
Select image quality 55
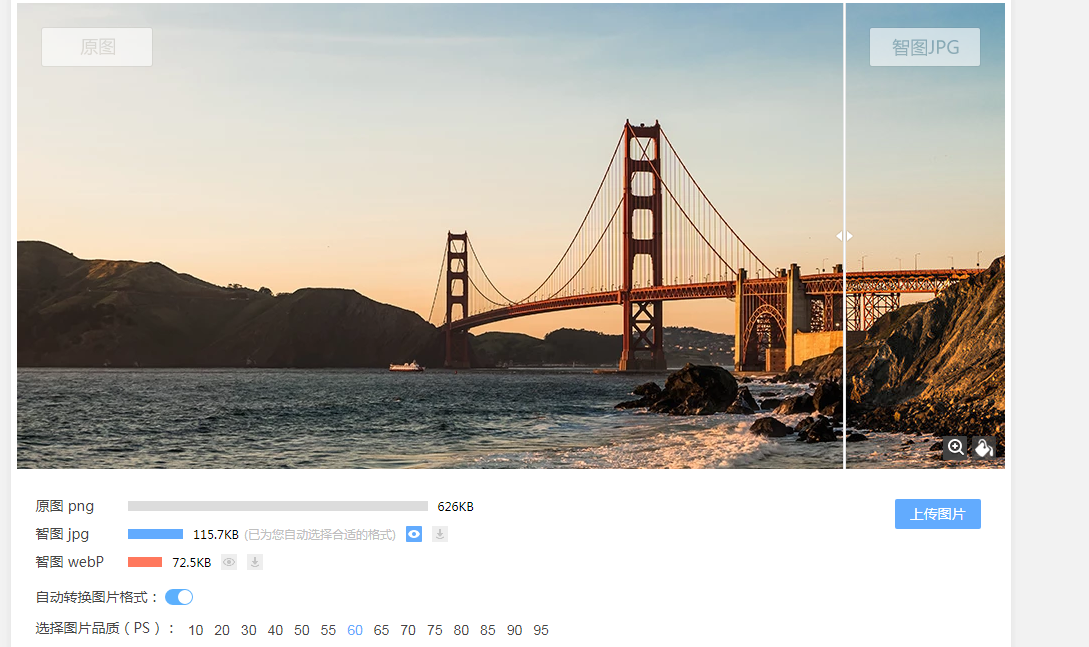pos(328,630)
